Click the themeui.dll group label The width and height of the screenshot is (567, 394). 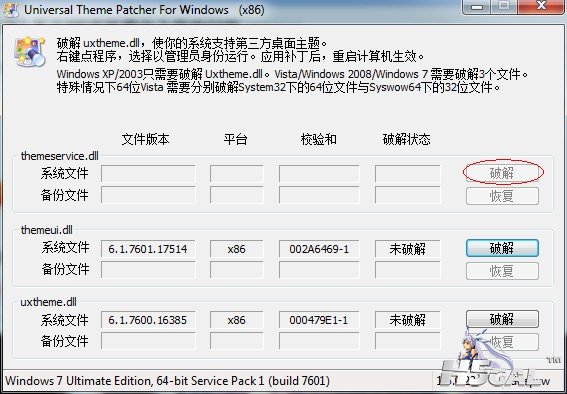(x=47, y=230)
